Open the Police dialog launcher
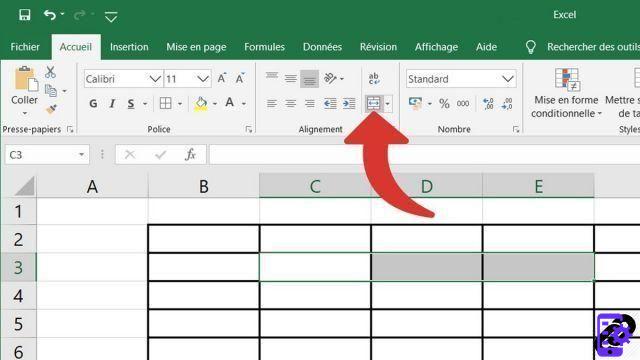Viewport: 640px width, 360px height. 249,129
